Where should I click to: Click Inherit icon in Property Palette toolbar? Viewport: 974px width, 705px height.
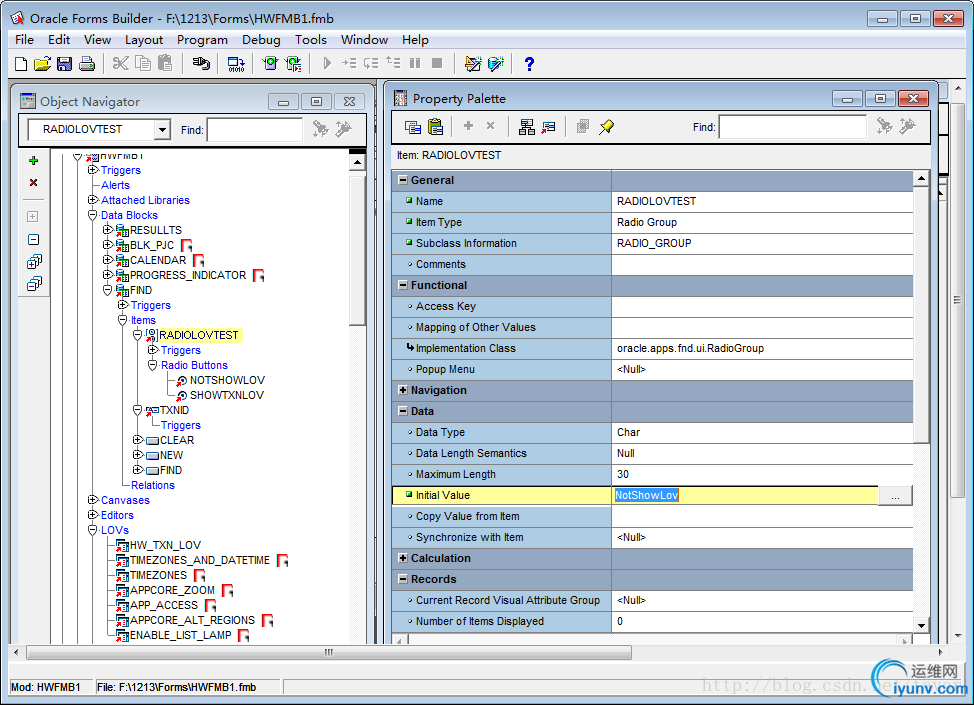coord(548,127)
